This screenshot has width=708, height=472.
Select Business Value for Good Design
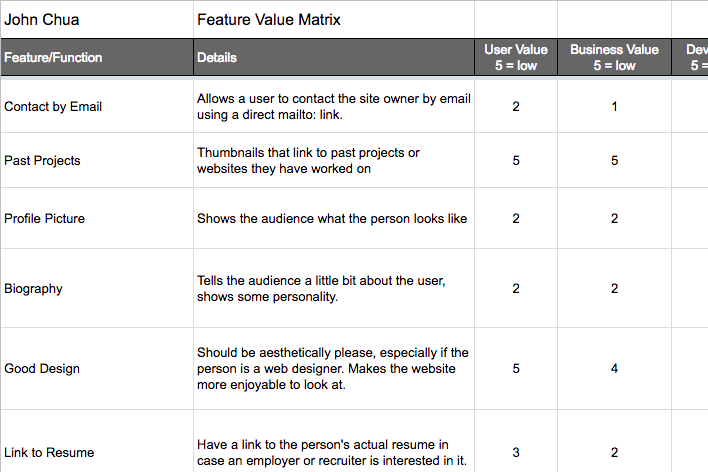614,369
